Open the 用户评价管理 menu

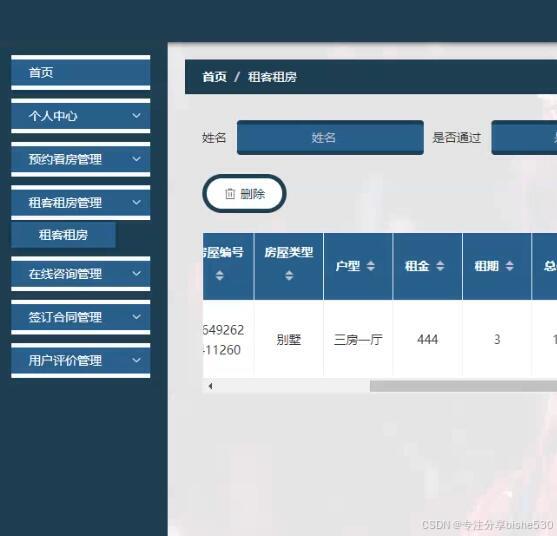pyautogui.click(x=81, y=361)
